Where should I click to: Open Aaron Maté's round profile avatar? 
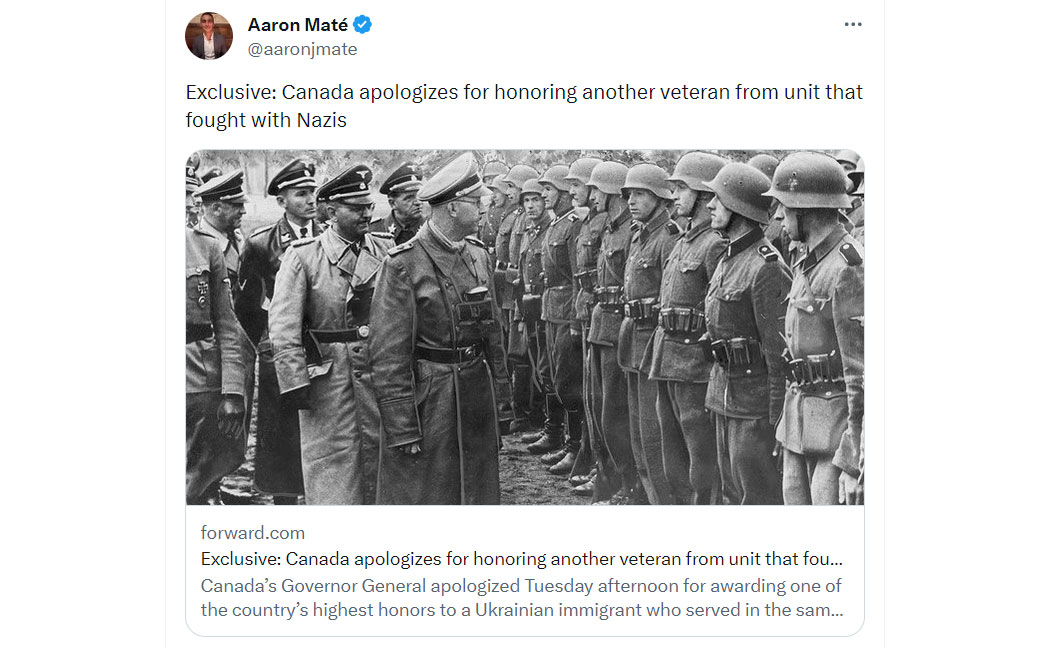point(209,35)
